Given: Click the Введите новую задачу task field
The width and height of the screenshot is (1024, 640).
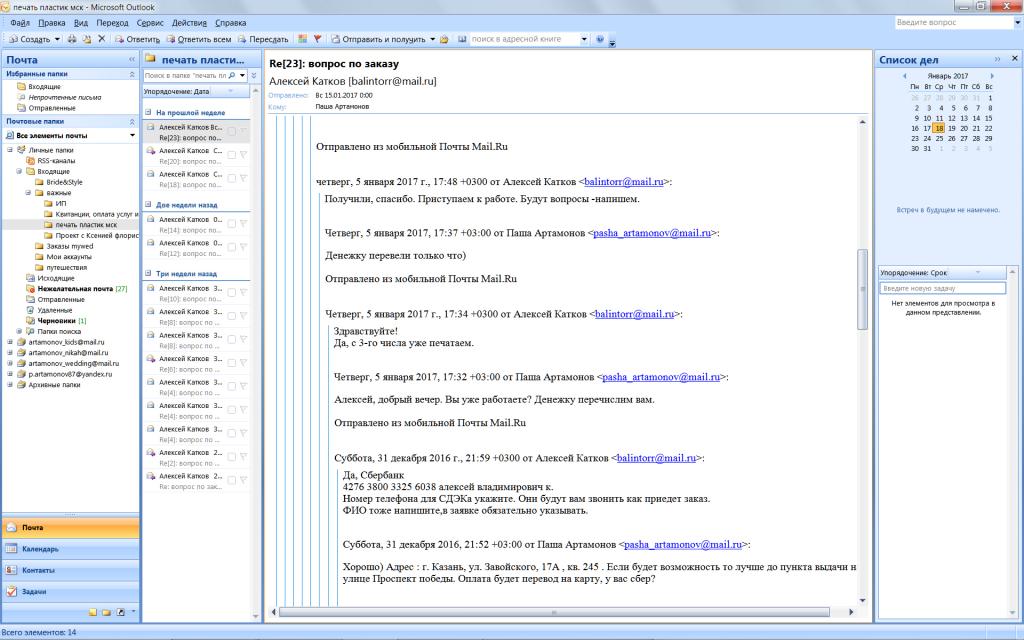Looking at the screenshot, I should 942,288.
